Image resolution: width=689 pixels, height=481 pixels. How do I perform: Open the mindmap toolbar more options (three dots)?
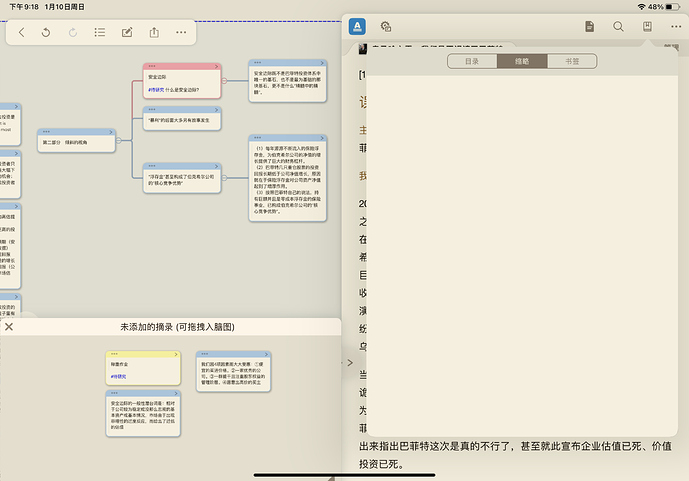(x=181, y=32)
